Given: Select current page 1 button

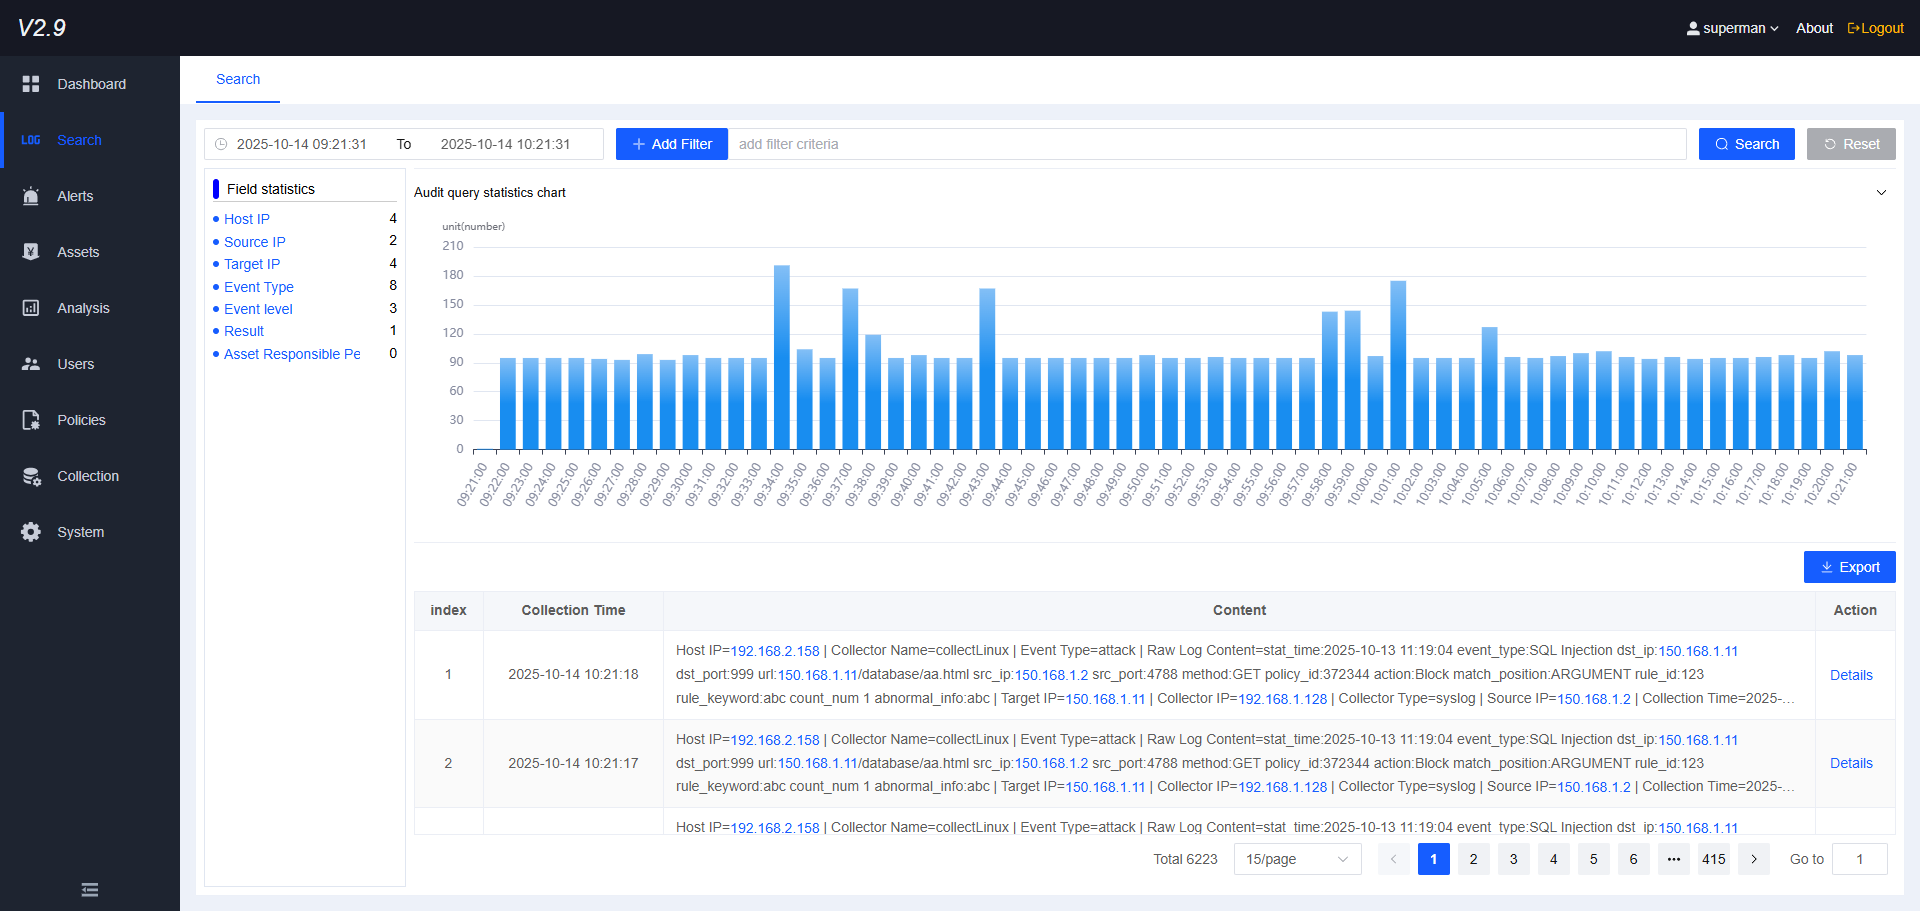Looking at the screenshot, I should click(x=1434, y=859).
